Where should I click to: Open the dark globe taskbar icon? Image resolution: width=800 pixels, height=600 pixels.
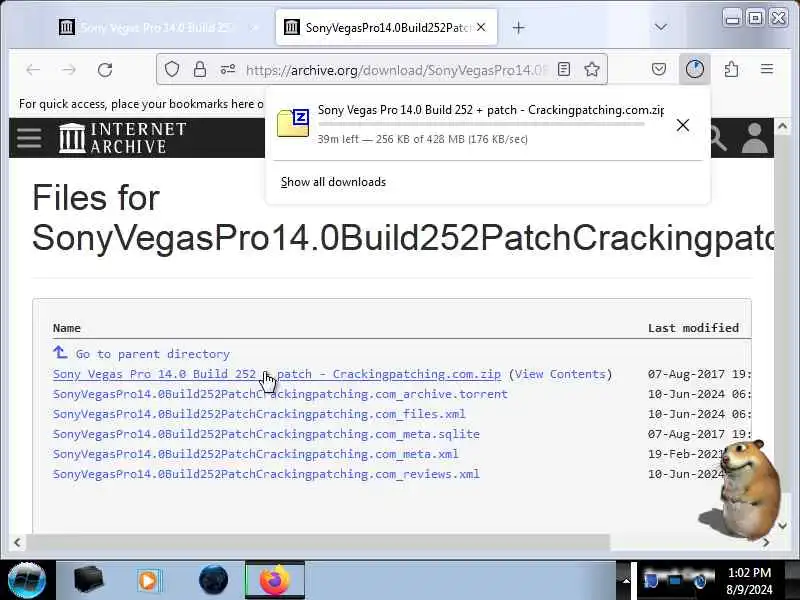(213, 580)
